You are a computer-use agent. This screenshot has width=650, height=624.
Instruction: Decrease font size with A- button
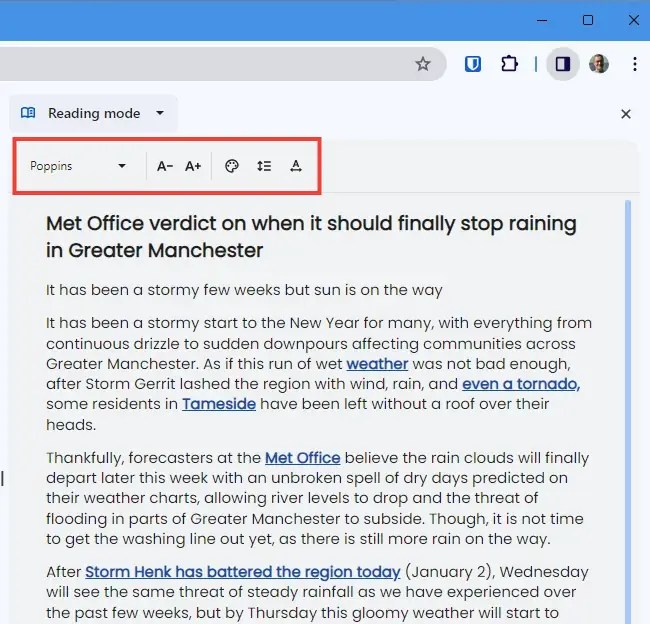(x=165, y=166)
